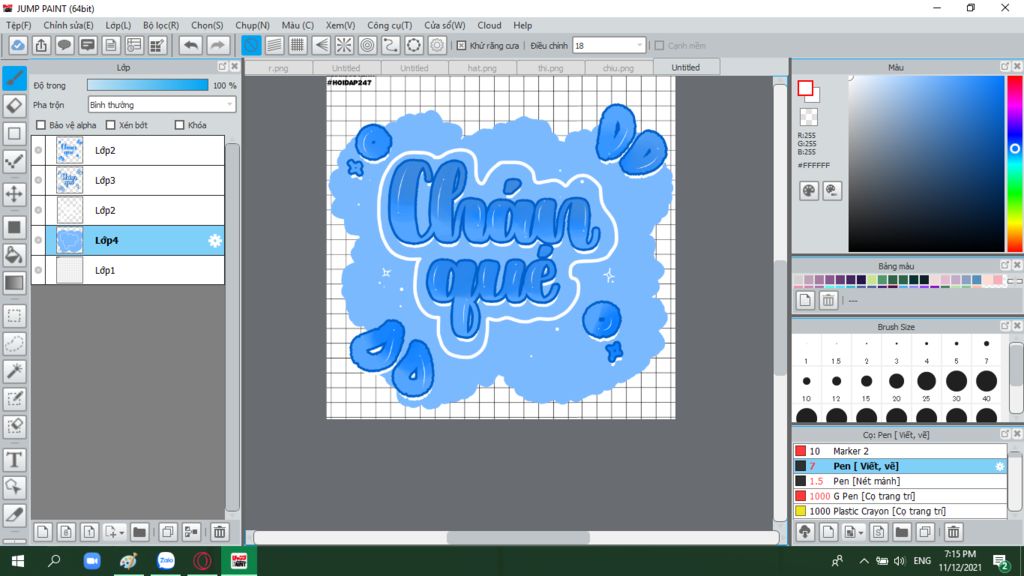Screen dimensions: 1024x576
Task: Open Công cụ(T) menu
Action: [x=389, y=25]
